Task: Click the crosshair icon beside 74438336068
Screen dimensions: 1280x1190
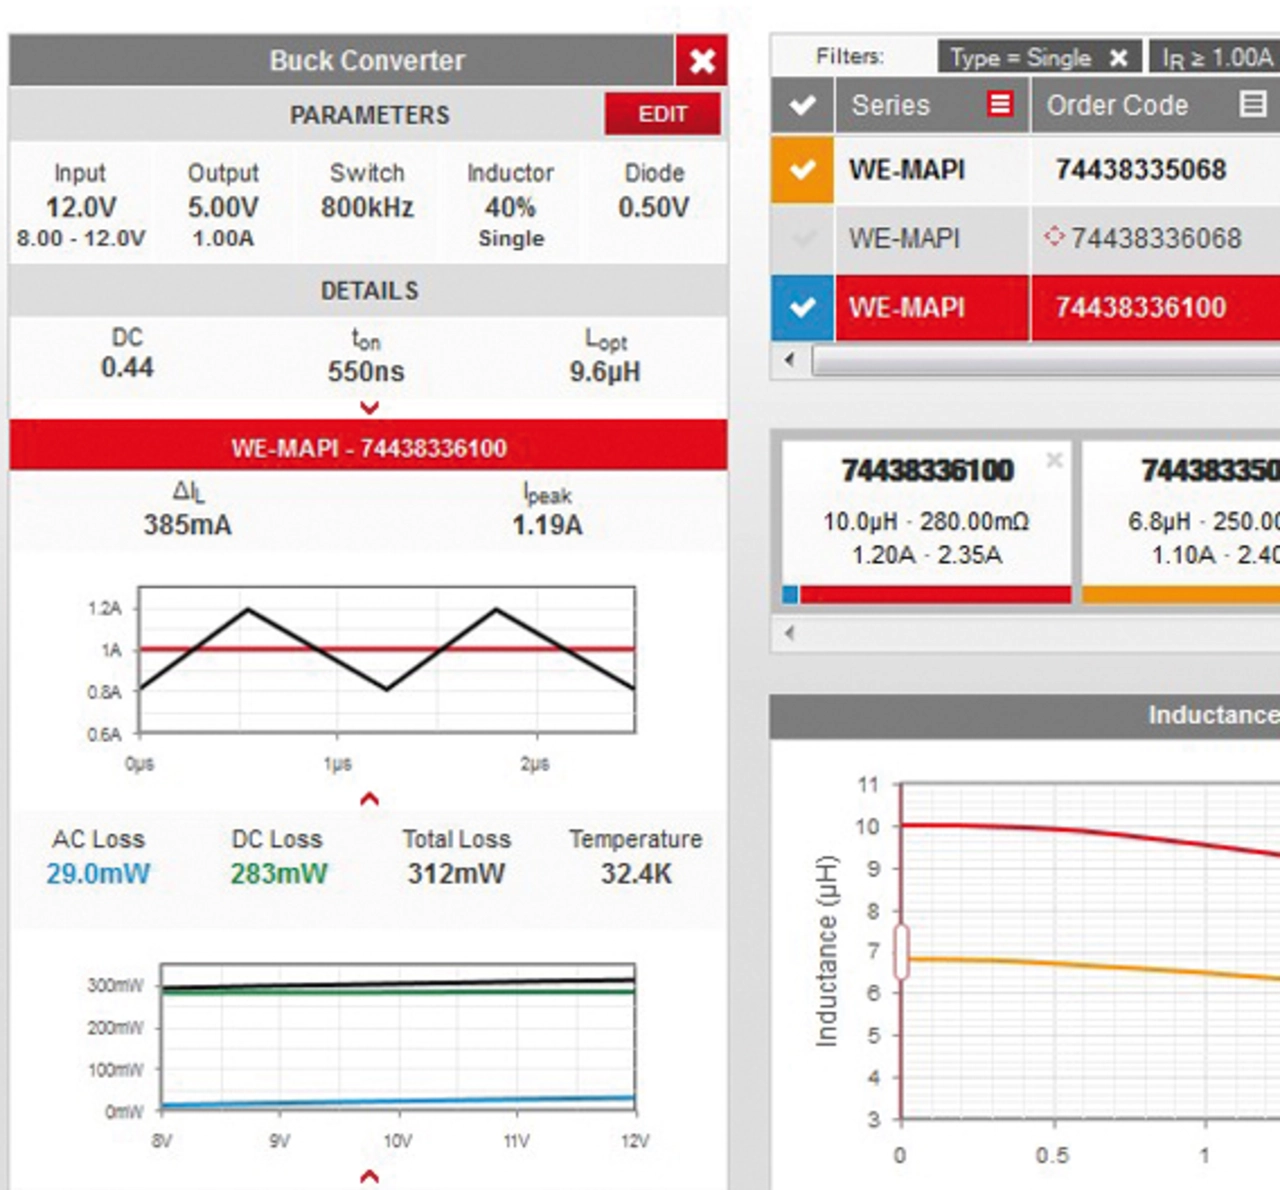Action: coord(1054,237)
